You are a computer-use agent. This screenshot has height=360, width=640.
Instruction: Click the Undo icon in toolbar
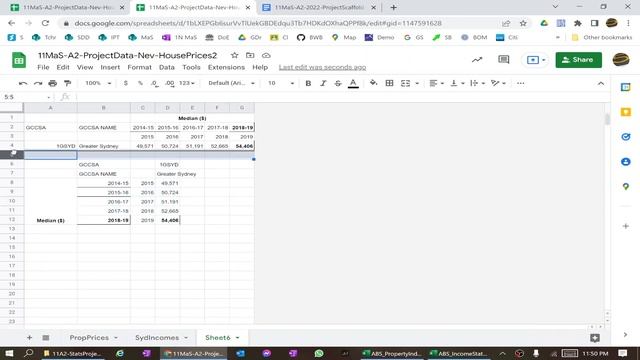pyautogui.click(x=23, y=83)
